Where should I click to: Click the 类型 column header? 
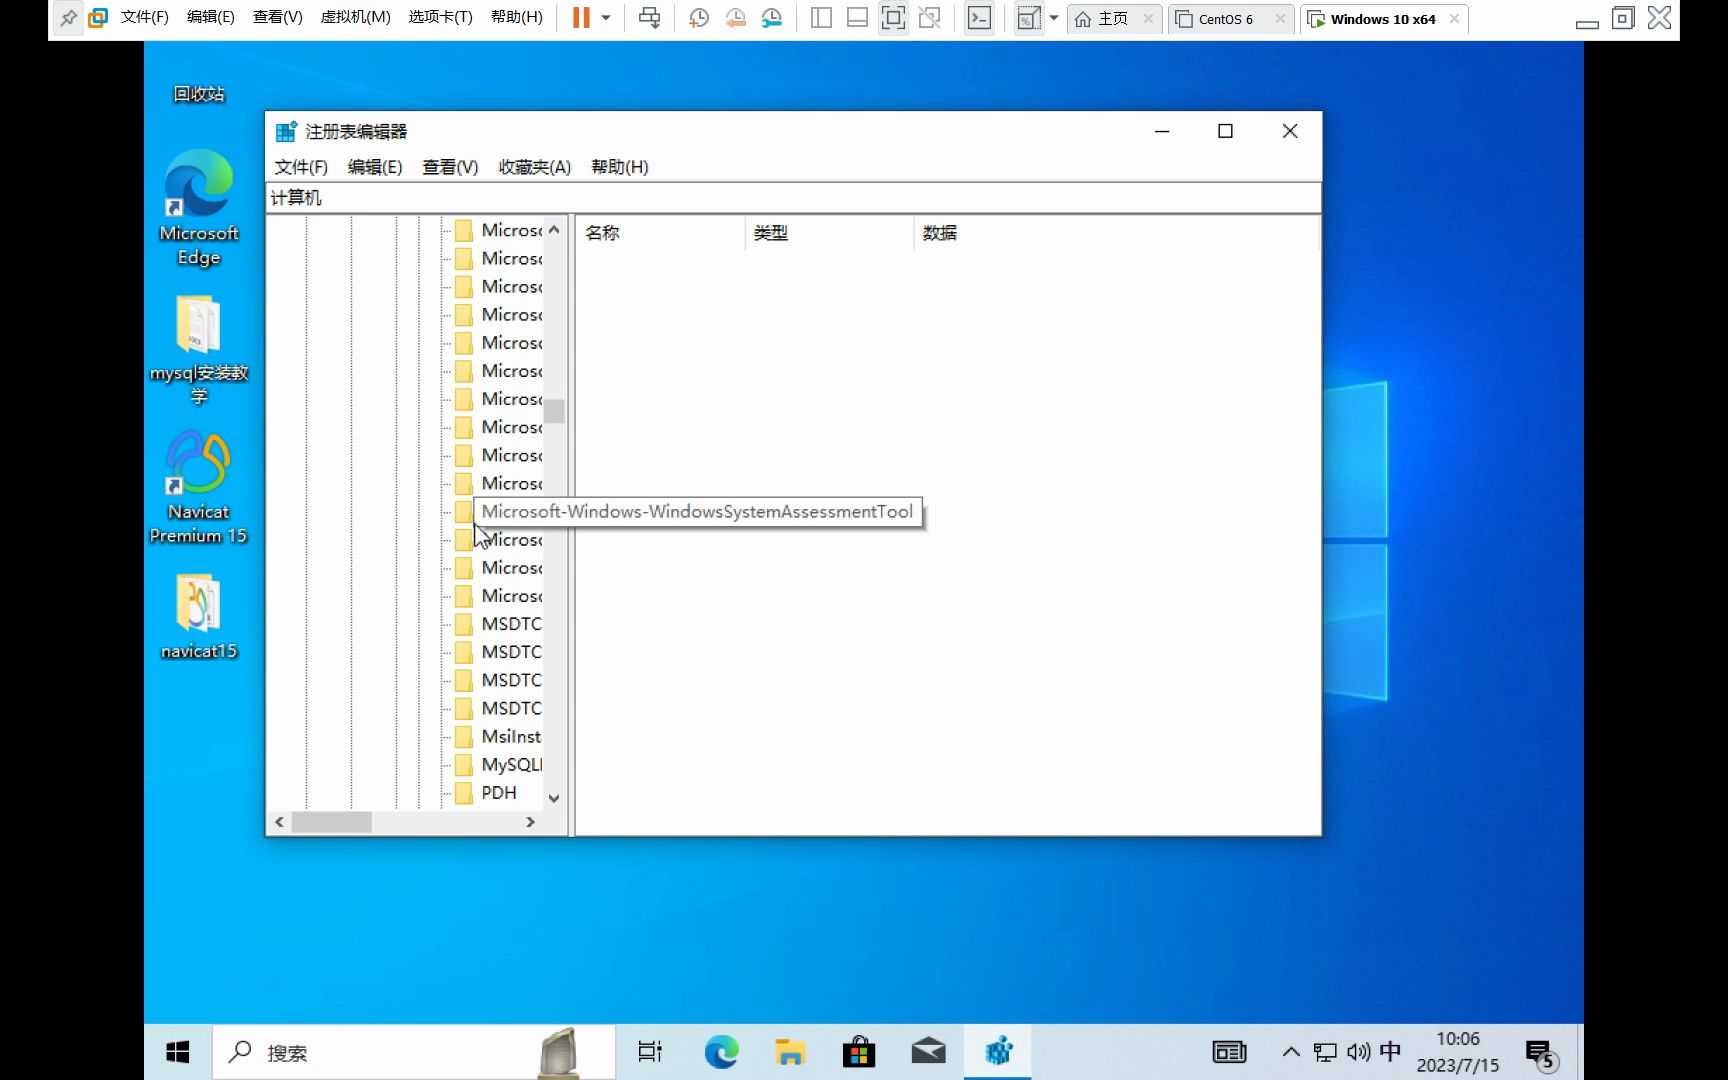coord(829,233)
